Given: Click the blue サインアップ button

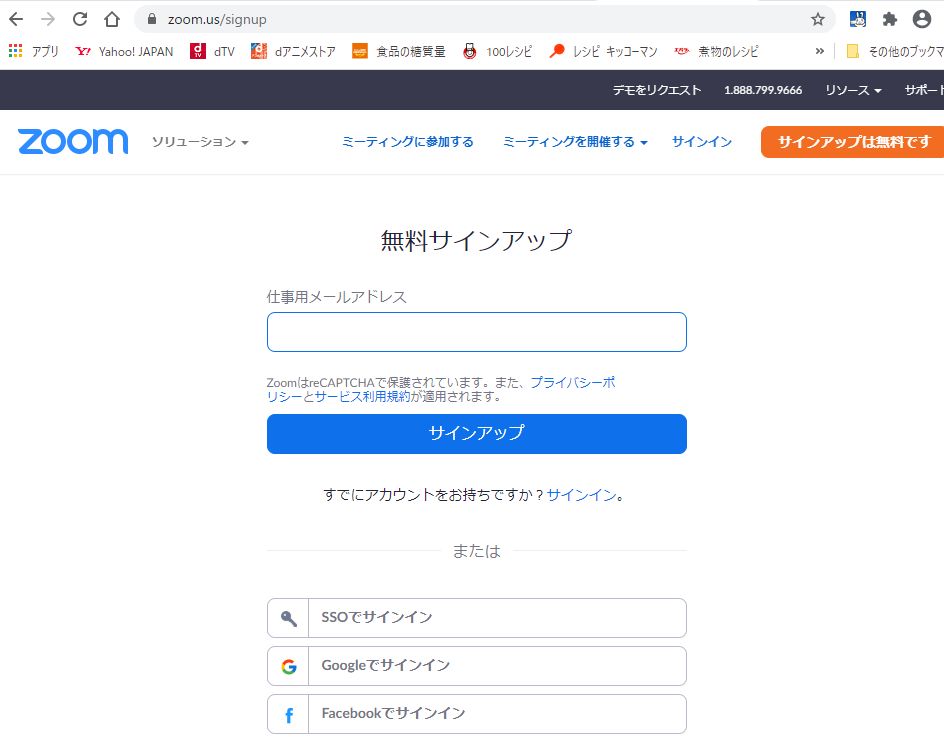Looking at the screenshot, I should pos(476,433).
